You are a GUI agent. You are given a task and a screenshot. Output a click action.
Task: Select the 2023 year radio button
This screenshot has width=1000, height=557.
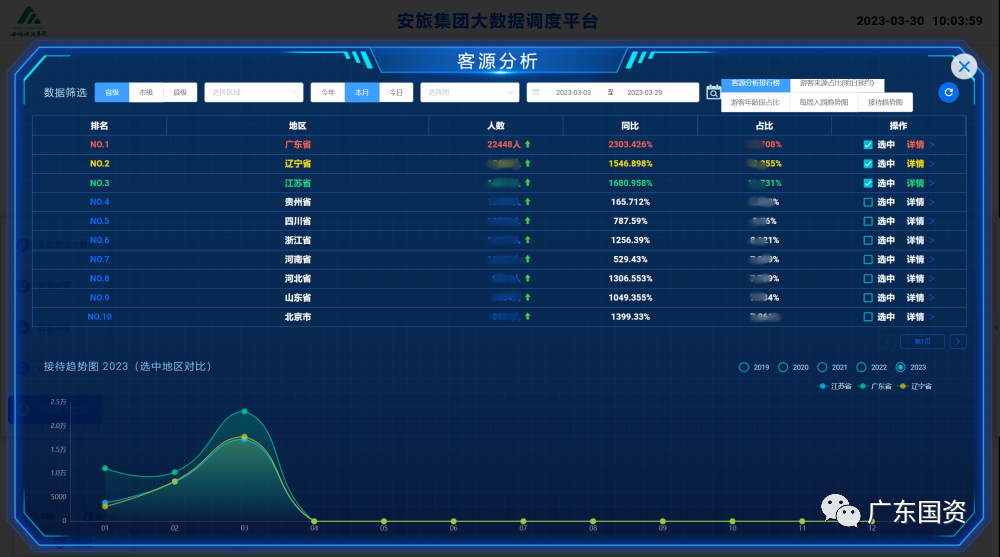pyautogui.click(x=901, y=368)
